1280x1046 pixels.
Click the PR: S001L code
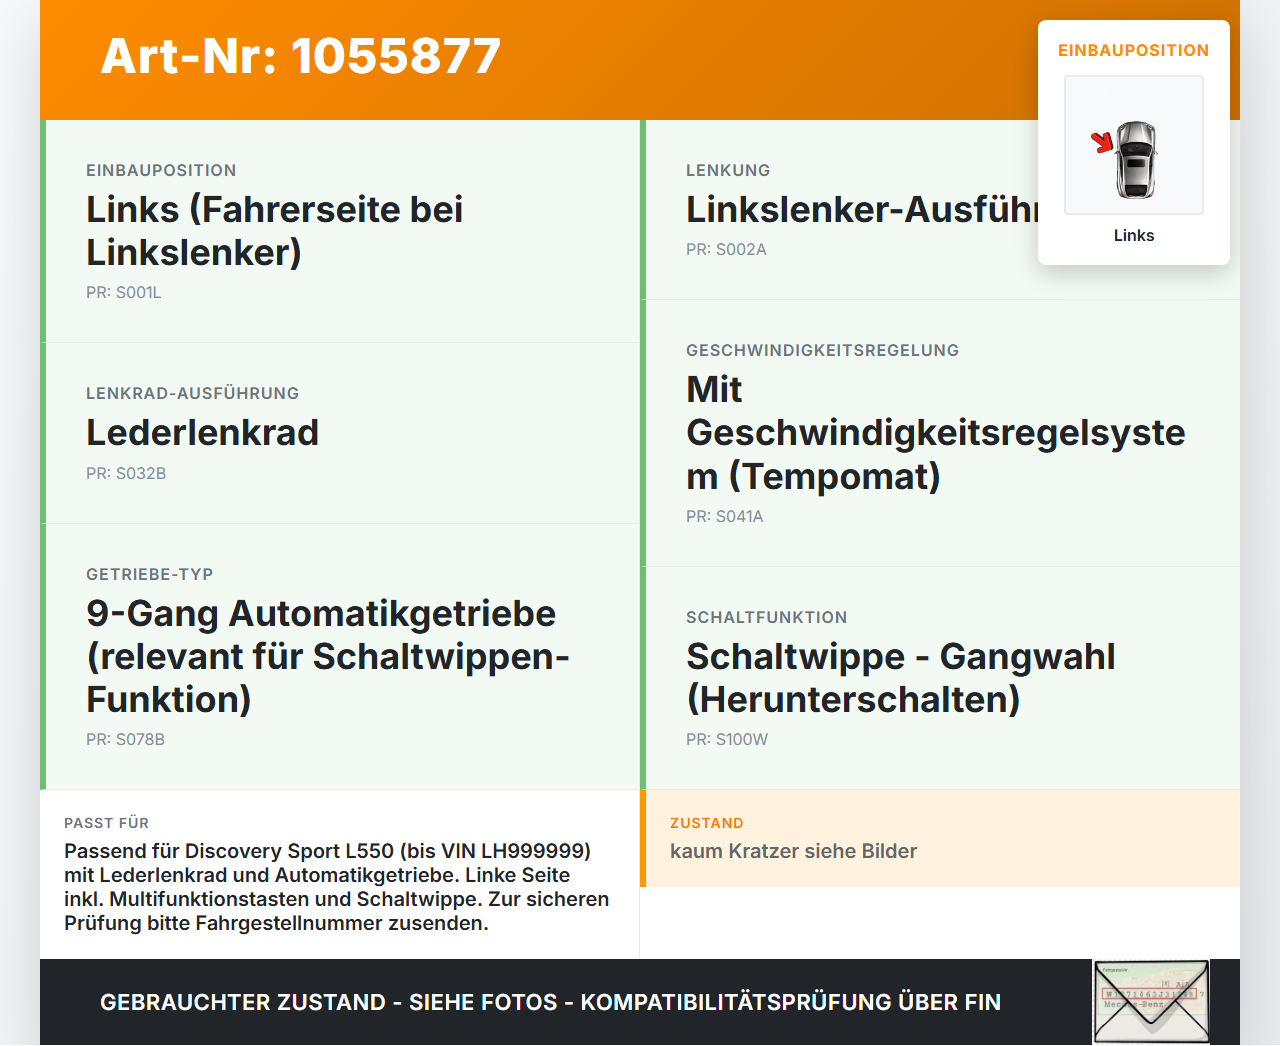(124, 292)
